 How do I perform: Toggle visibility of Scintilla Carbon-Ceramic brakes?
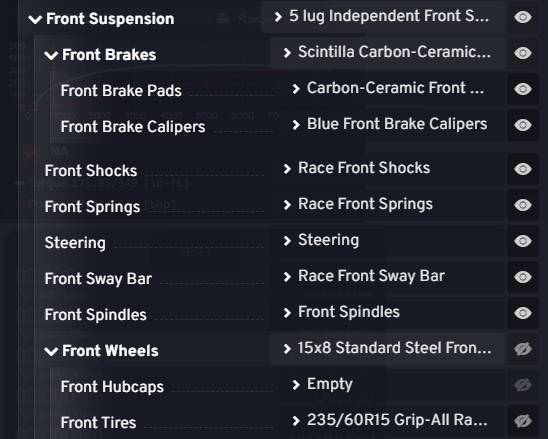pyautogui.click(x=523, y=53)
